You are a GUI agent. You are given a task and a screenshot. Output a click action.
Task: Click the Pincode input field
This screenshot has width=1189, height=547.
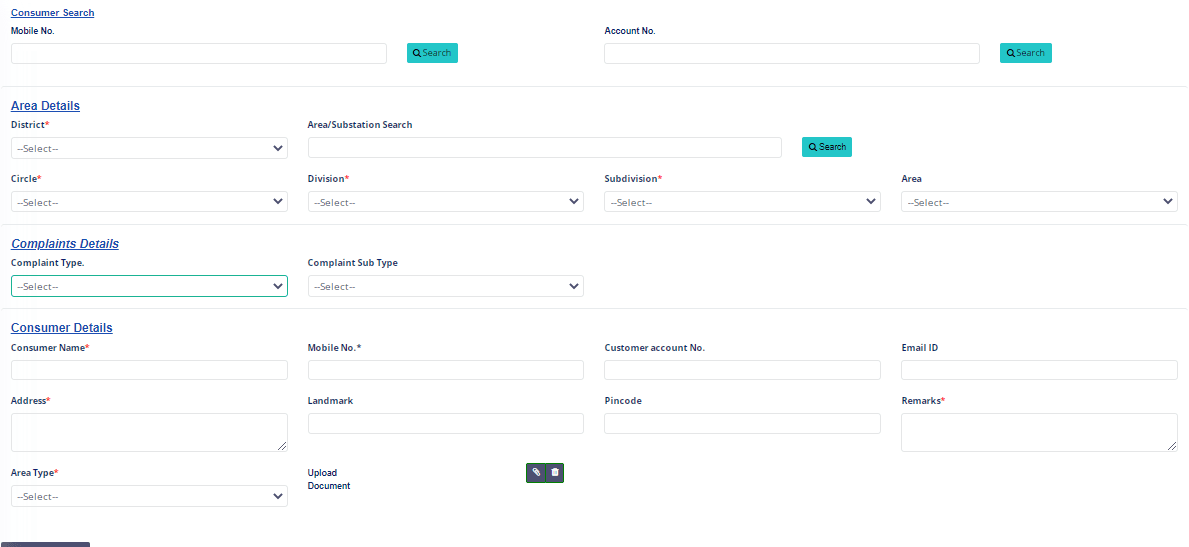point(742,423)
